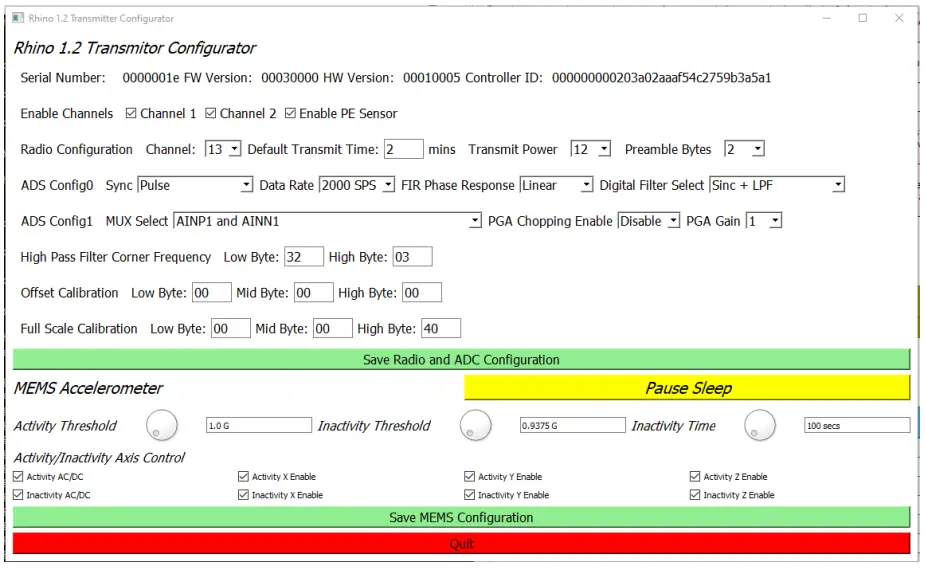Click the Activity/Inactivity Axis Control heading
Screen dimensions: 925x570
pos(99,458)
